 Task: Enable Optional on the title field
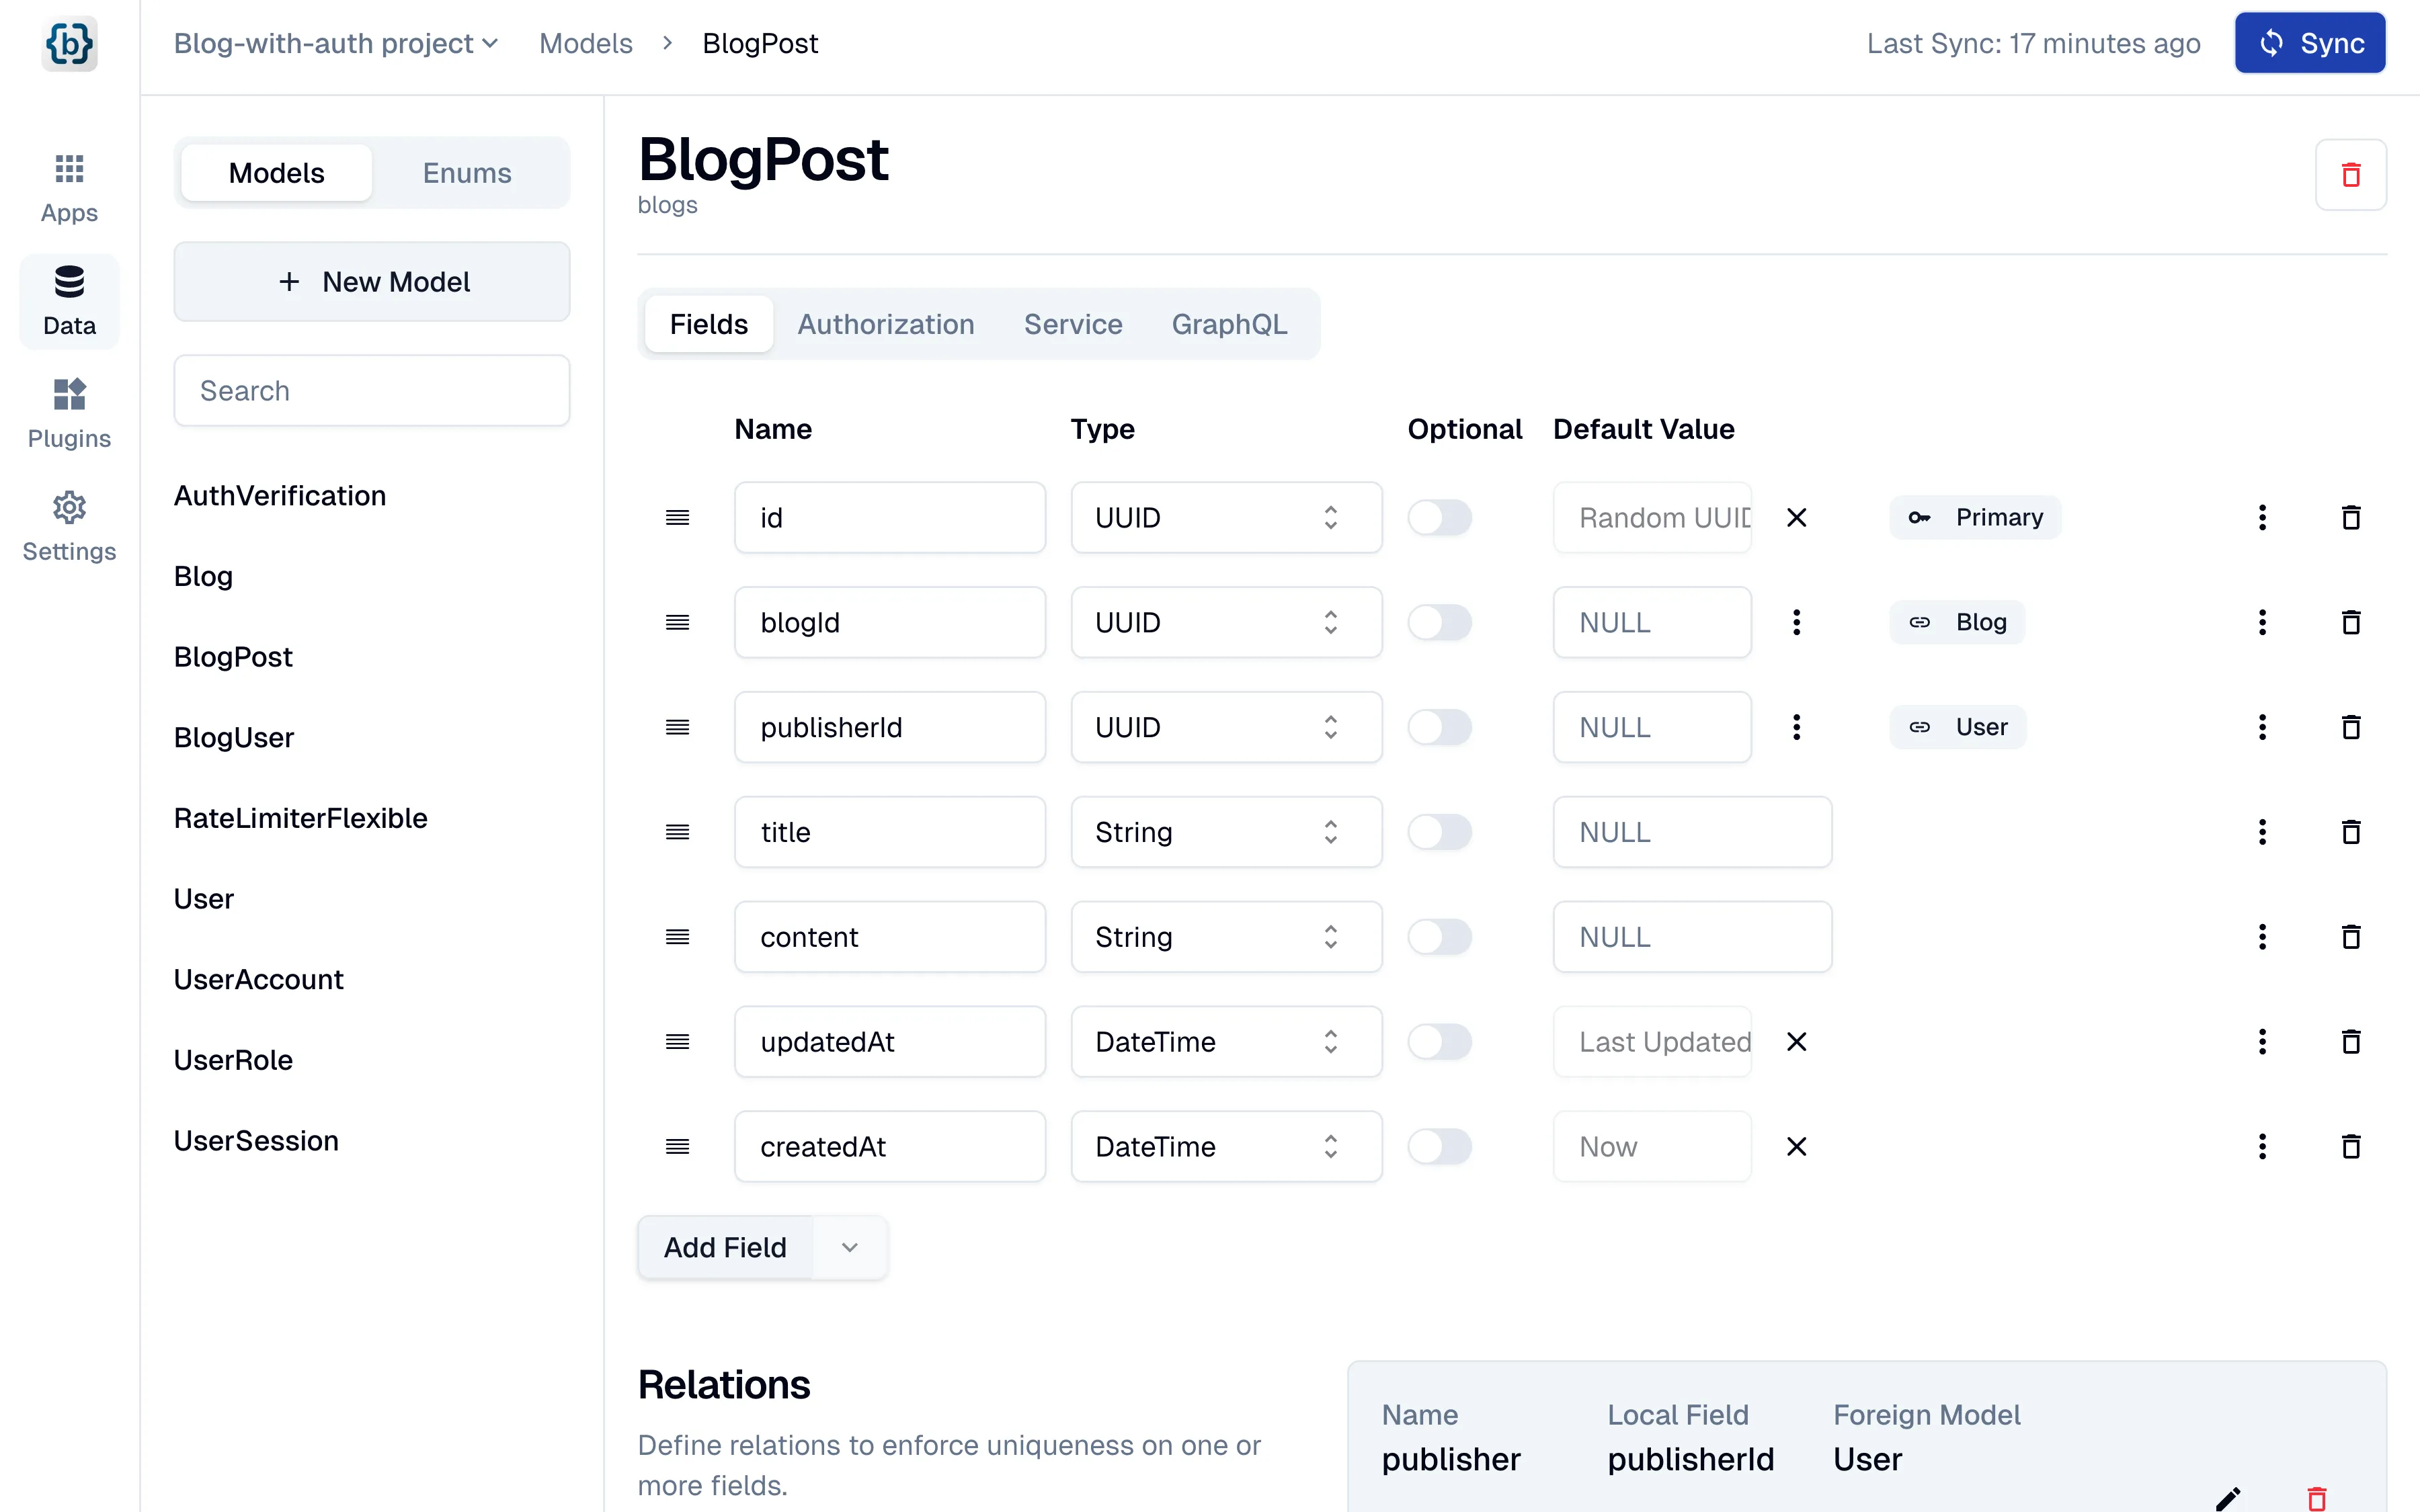point(1440,831)
